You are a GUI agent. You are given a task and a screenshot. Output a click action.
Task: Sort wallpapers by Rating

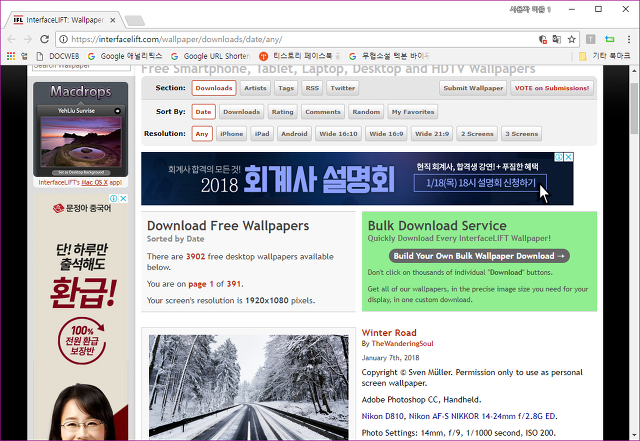pos(282,112)
